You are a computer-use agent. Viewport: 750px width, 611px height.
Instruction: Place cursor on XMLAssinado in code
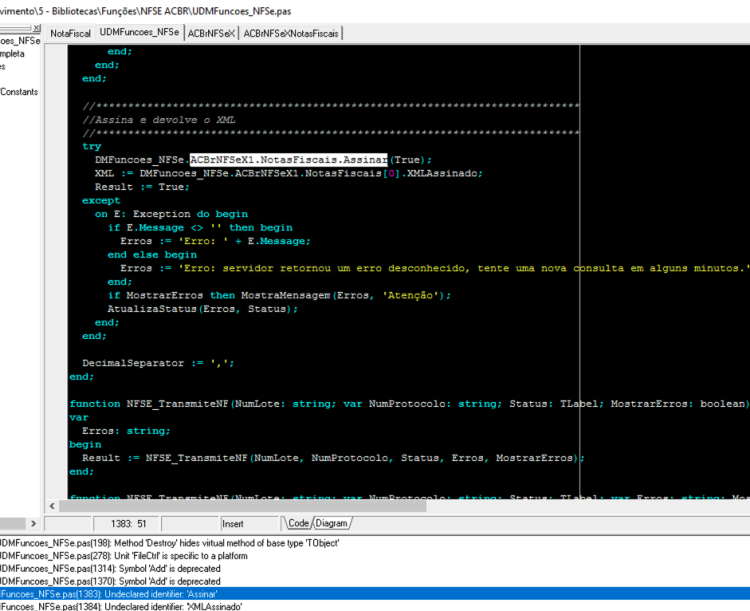pyautogui.click(x=441, y=173)
